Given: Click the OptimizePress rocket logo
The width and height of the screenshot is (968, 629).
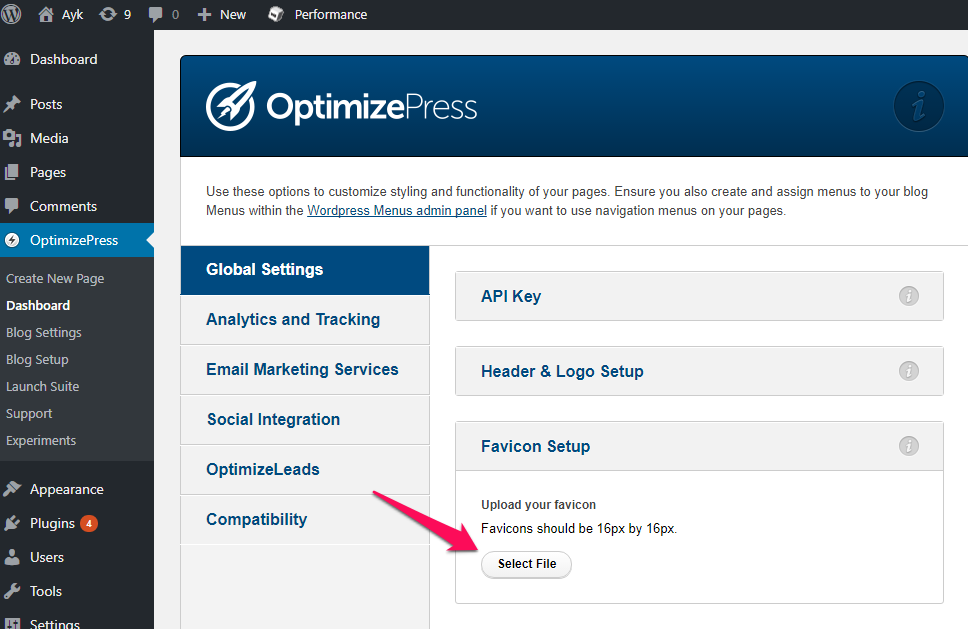Looking at the screenshot, I should pyautogui.click(x=231, y=107).
